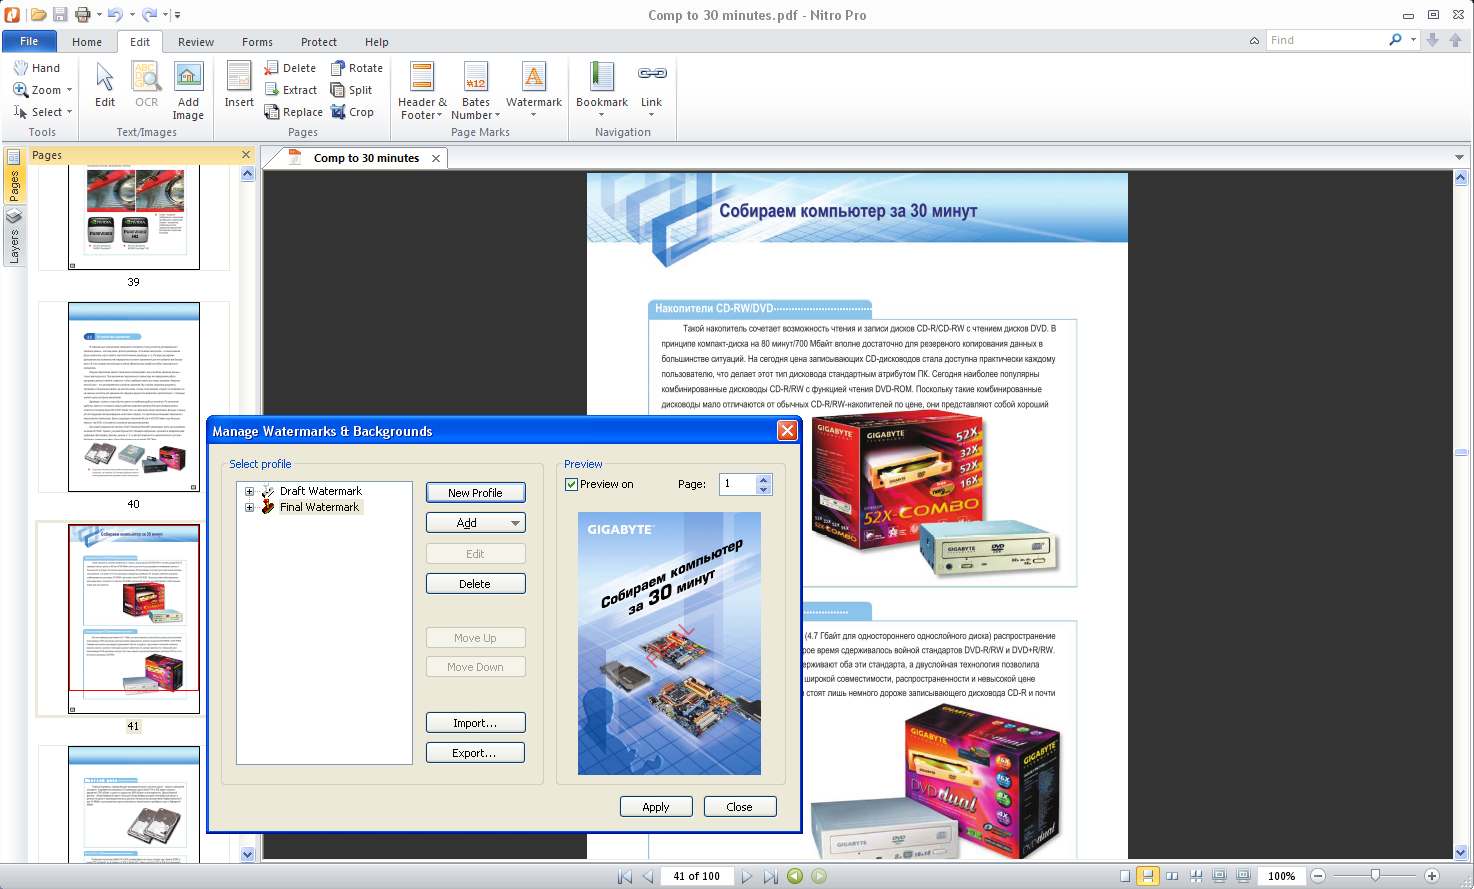This screenshot has height=889, width=1474.
Task: Open the File menu
Action: (29, 41)
